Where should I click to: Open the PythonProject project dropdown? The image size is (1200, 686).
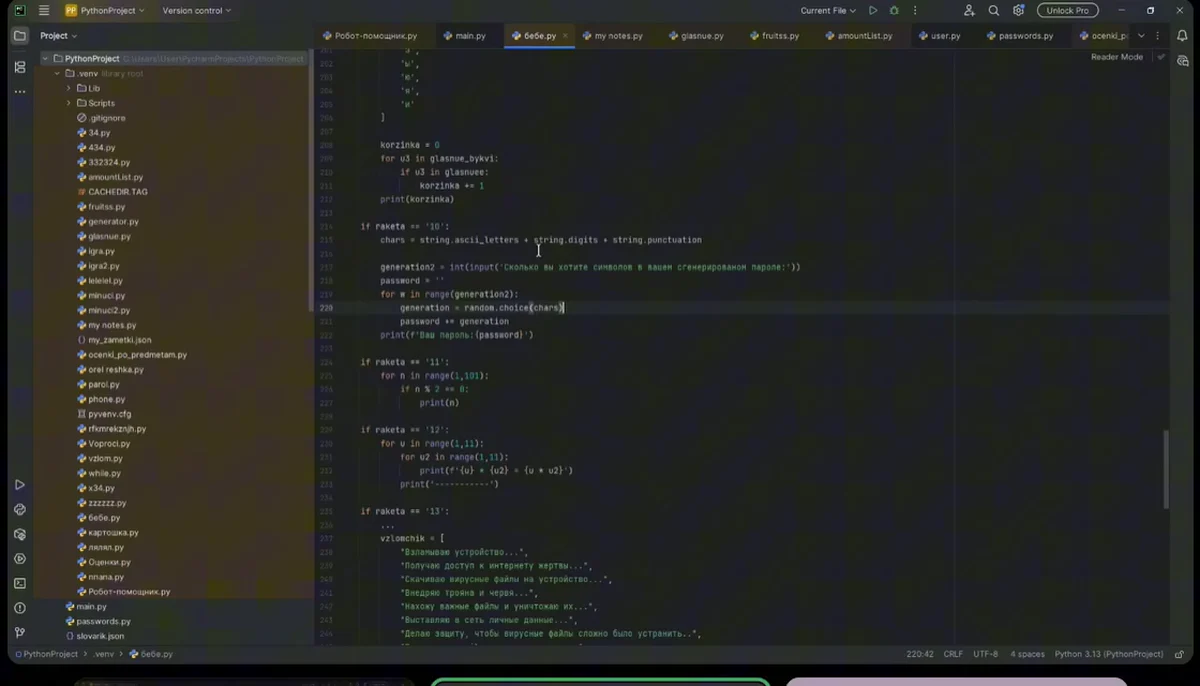point(105,10)
